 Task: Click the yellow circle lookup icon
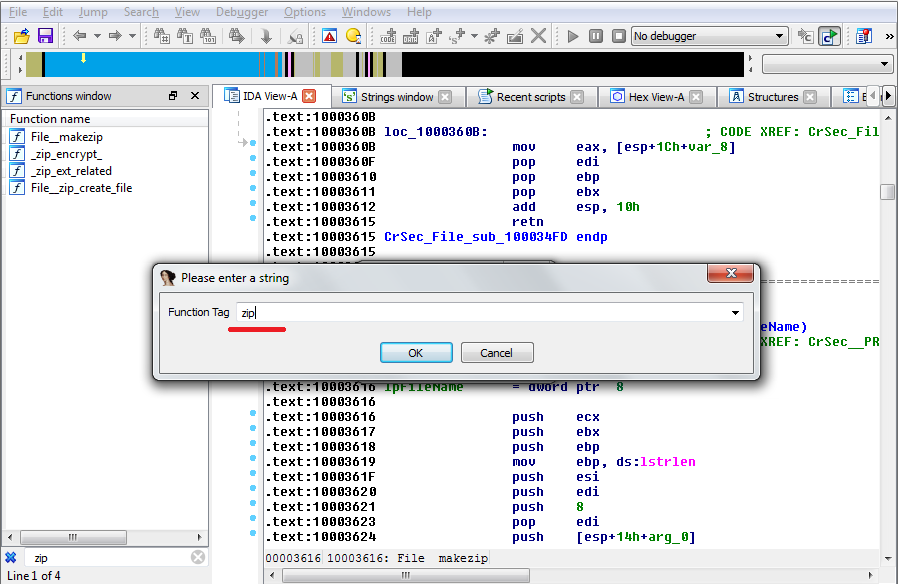coord(353,36)
